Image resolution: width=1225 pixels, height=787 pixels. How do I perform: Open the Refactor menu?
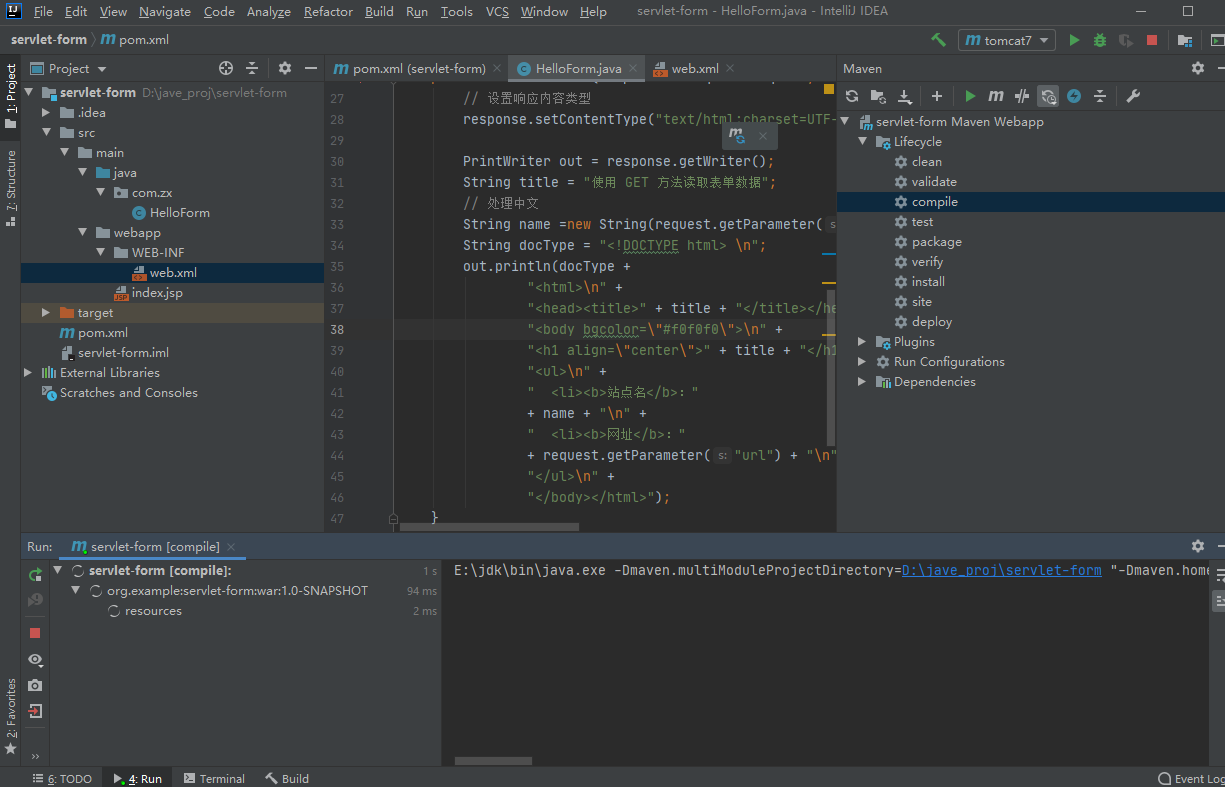[328, 12]
